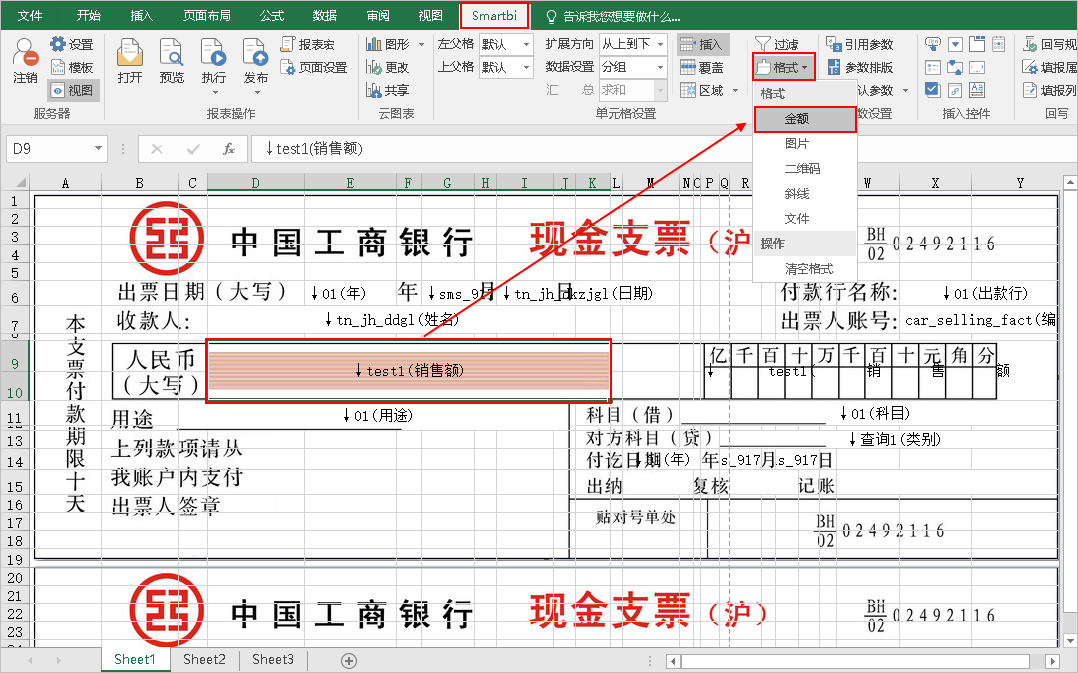The image size is (1078, 673).
Task: Click 参数排版 parameter layout icon
Action: [833, 67]
